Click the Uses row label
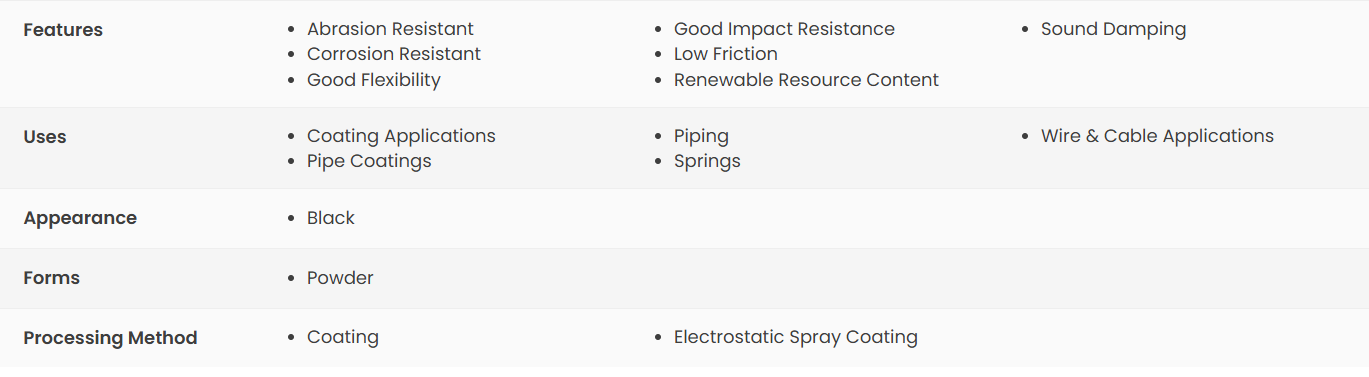 [45, 137]
